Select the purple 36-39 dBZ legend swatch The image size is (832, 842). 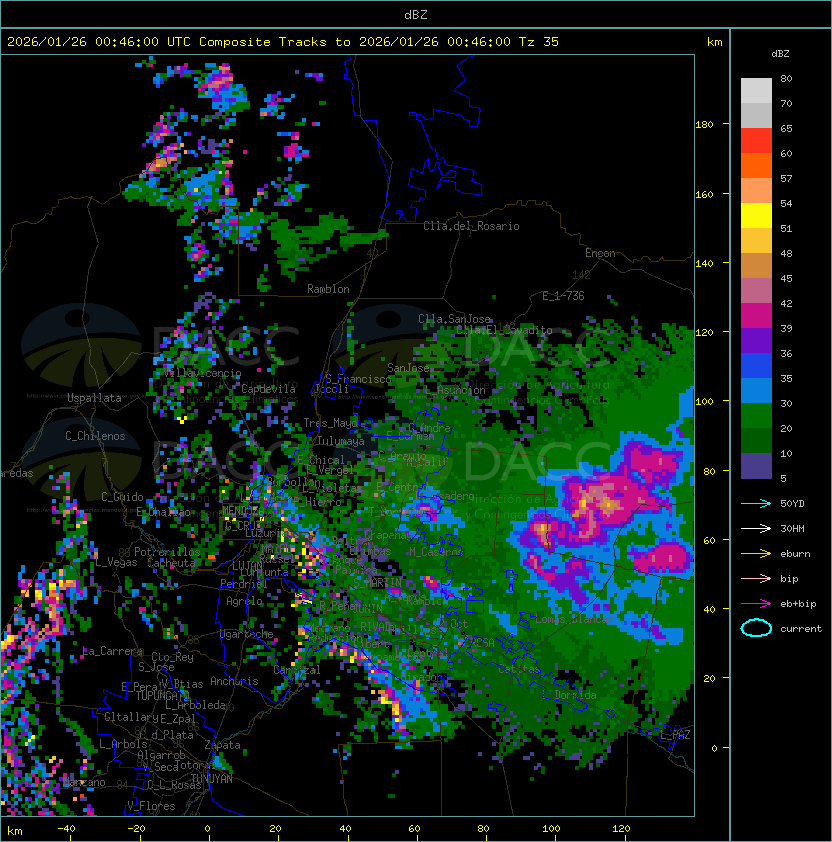(x=756, y=341)
